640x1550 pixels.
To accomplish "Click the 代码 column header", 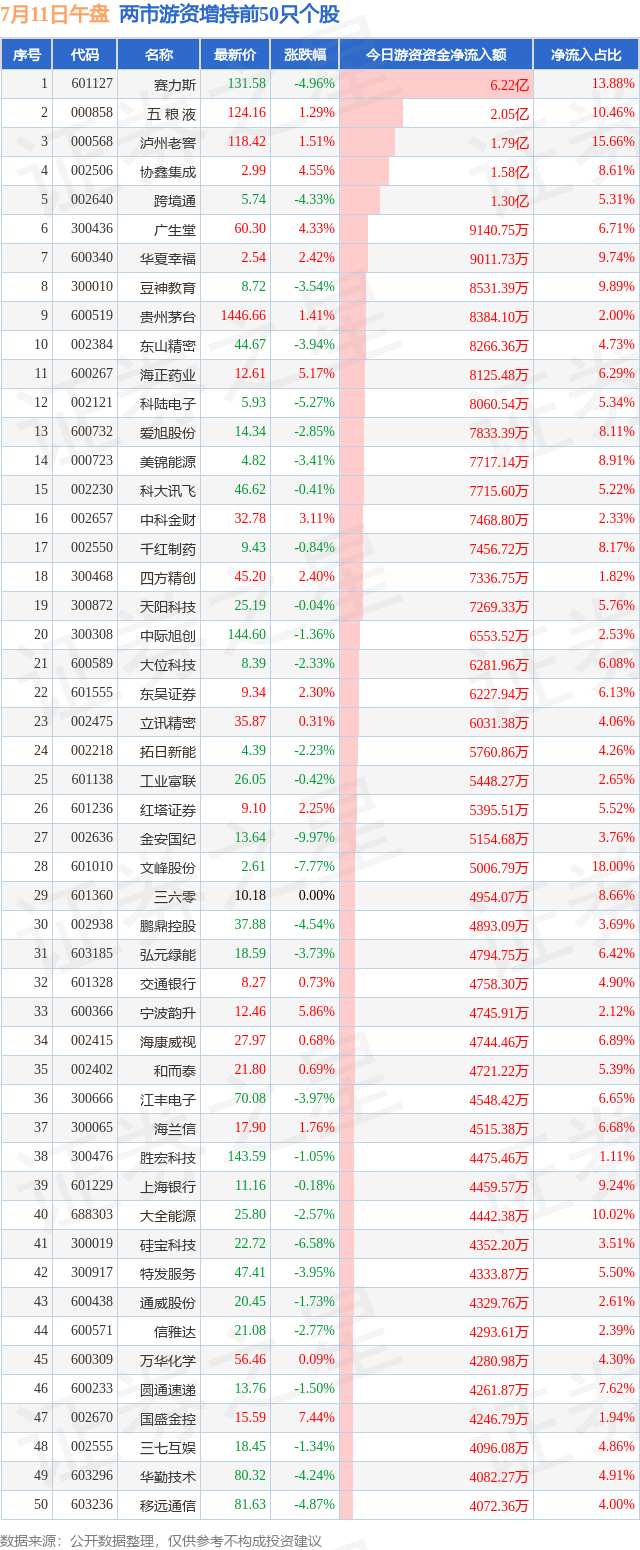I will (85, 55).
